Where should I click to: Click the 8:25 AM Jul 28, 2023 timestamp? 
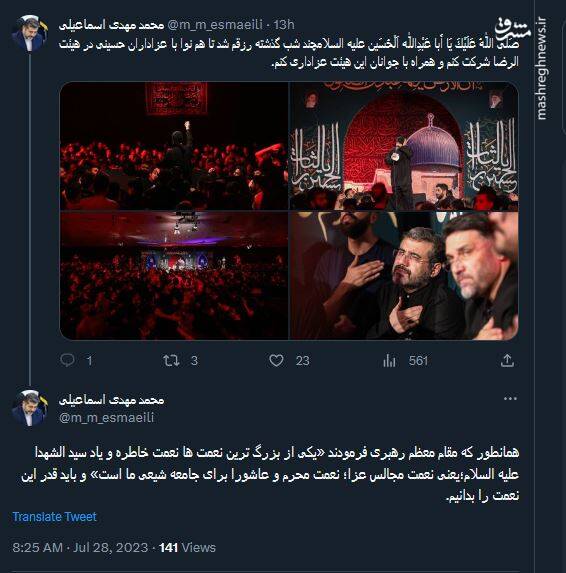coord(80,547)
